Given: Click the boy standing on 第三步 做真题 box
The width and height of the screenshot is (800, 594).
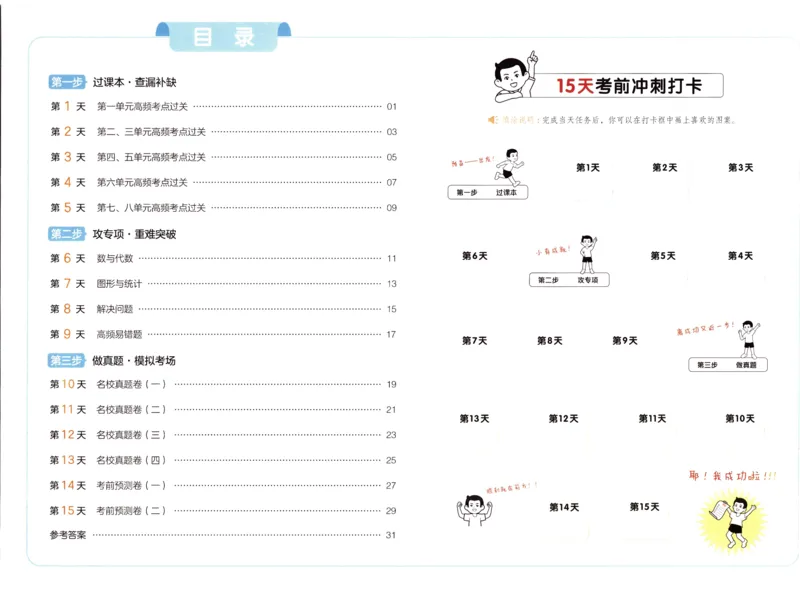Looking at the screenshot, I should 748,337.
